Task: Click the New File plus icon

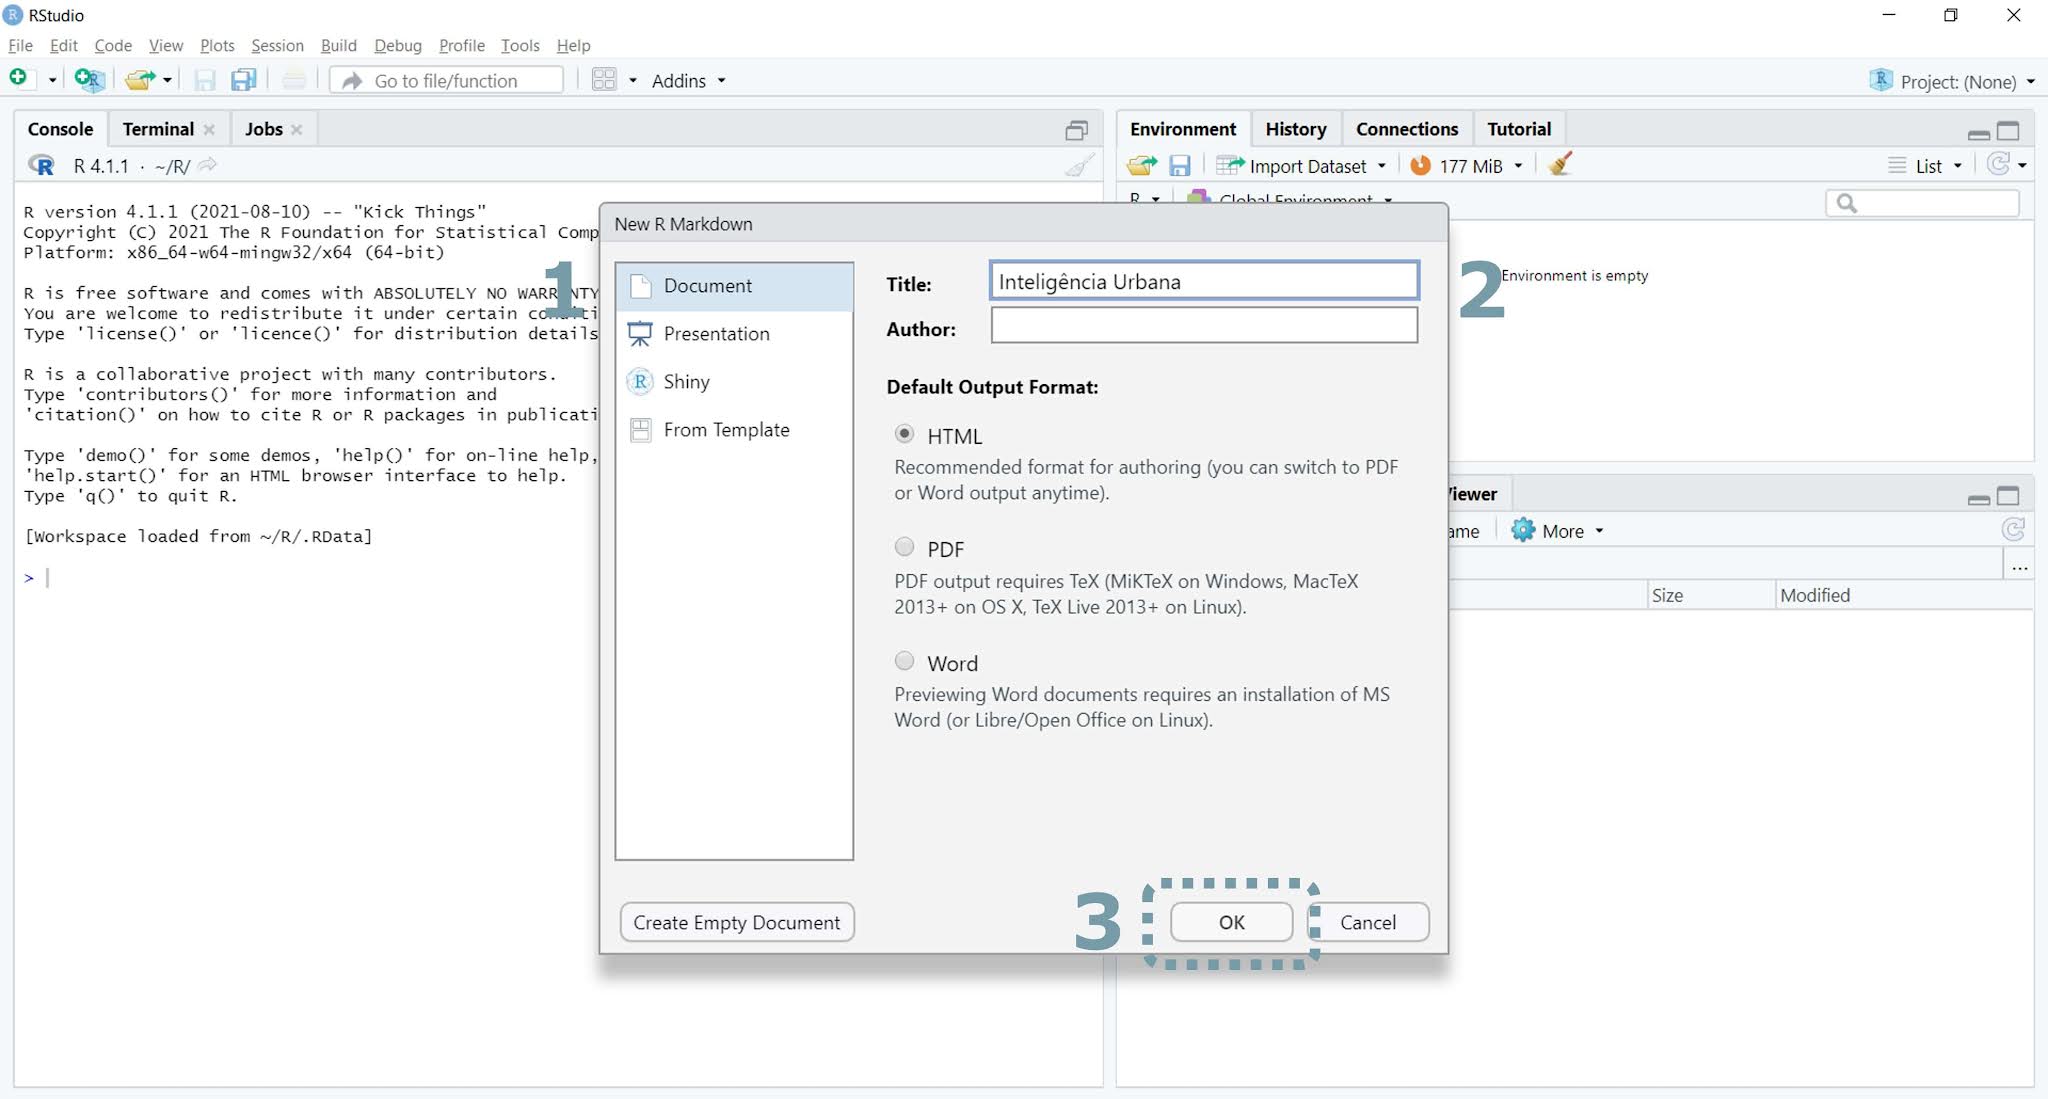Action: coord(18,79)
